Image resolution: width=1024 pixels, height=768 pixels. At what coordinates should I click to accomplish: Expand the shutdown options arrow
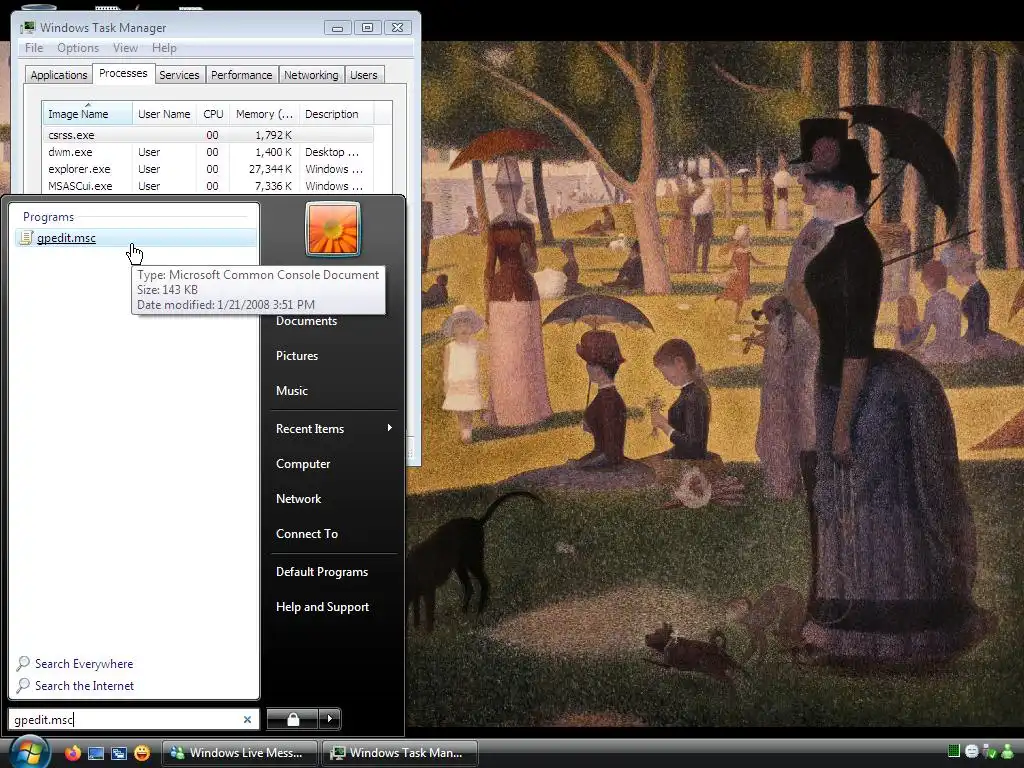tap(330, 719)
